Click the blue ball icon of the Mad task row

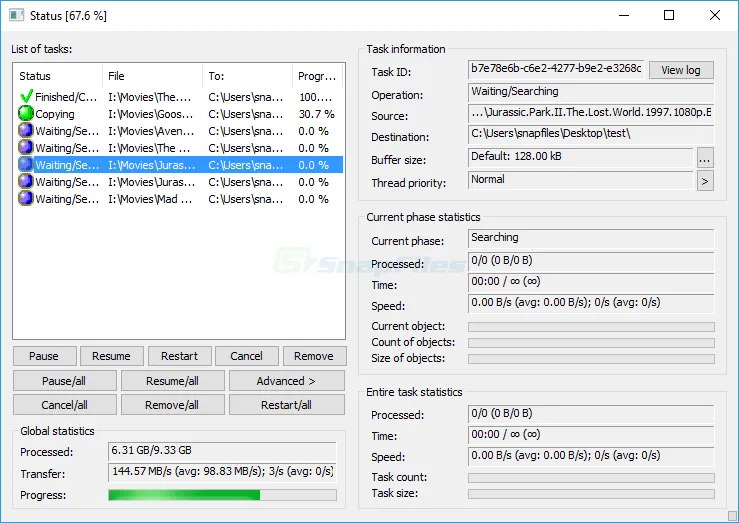25,198
